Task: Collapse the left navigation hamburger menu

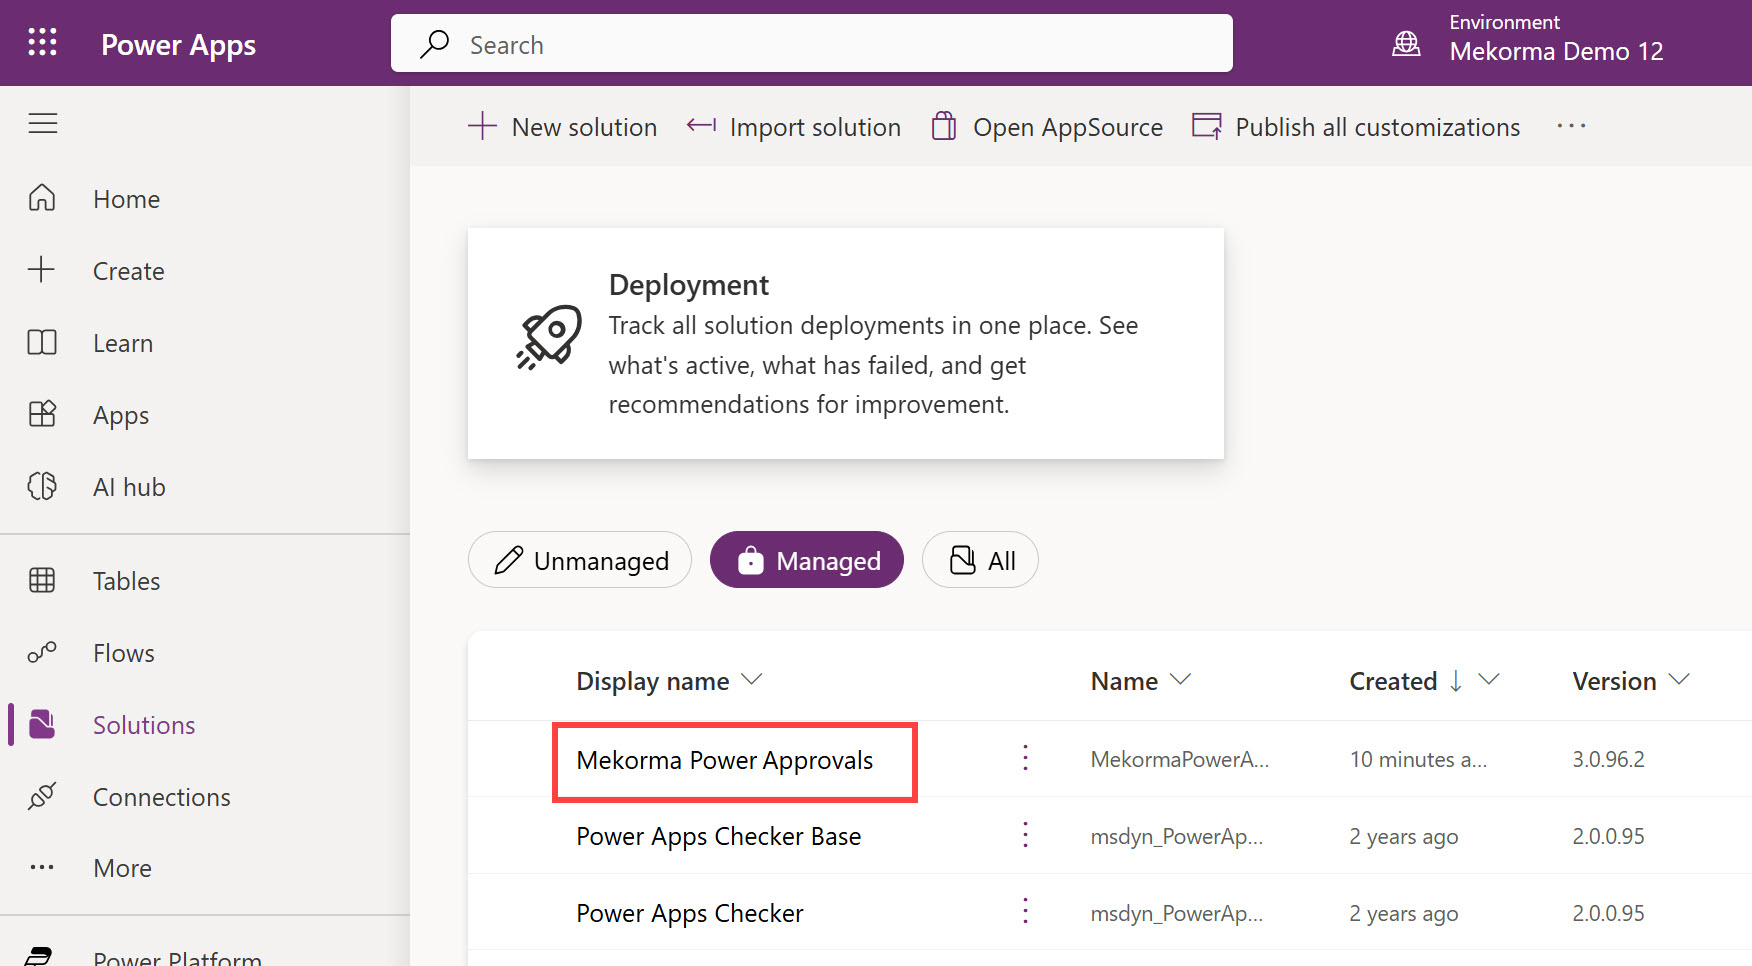Action: (x=42, y=123)
